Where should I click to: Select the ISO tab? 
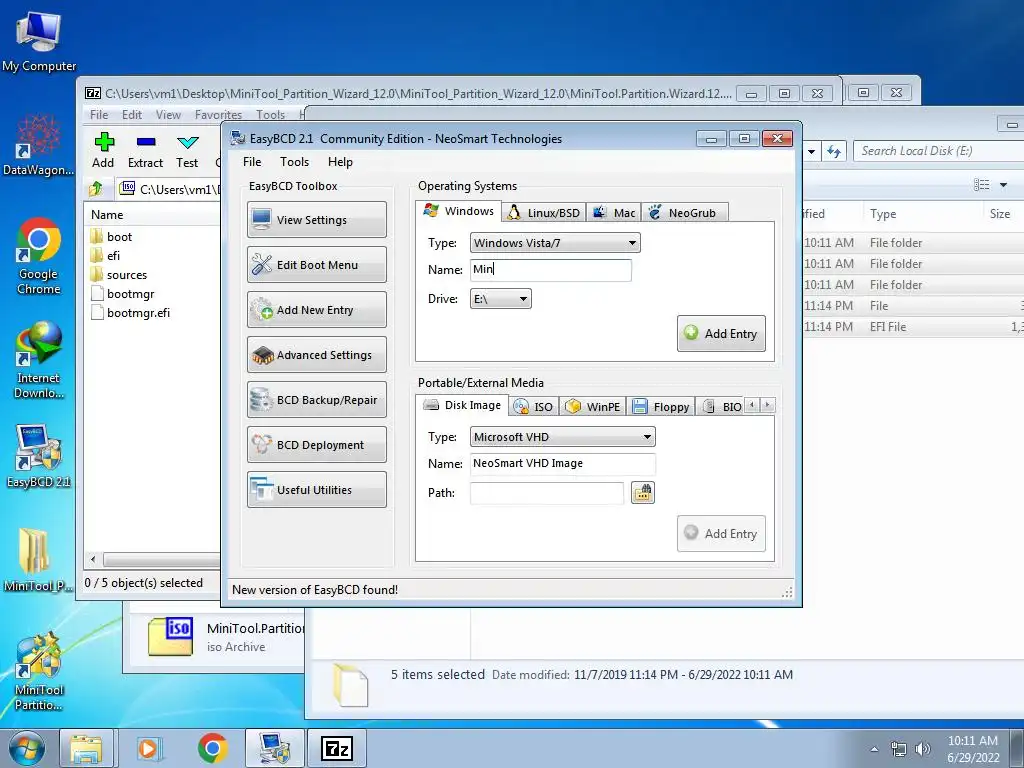click(533, 407)
